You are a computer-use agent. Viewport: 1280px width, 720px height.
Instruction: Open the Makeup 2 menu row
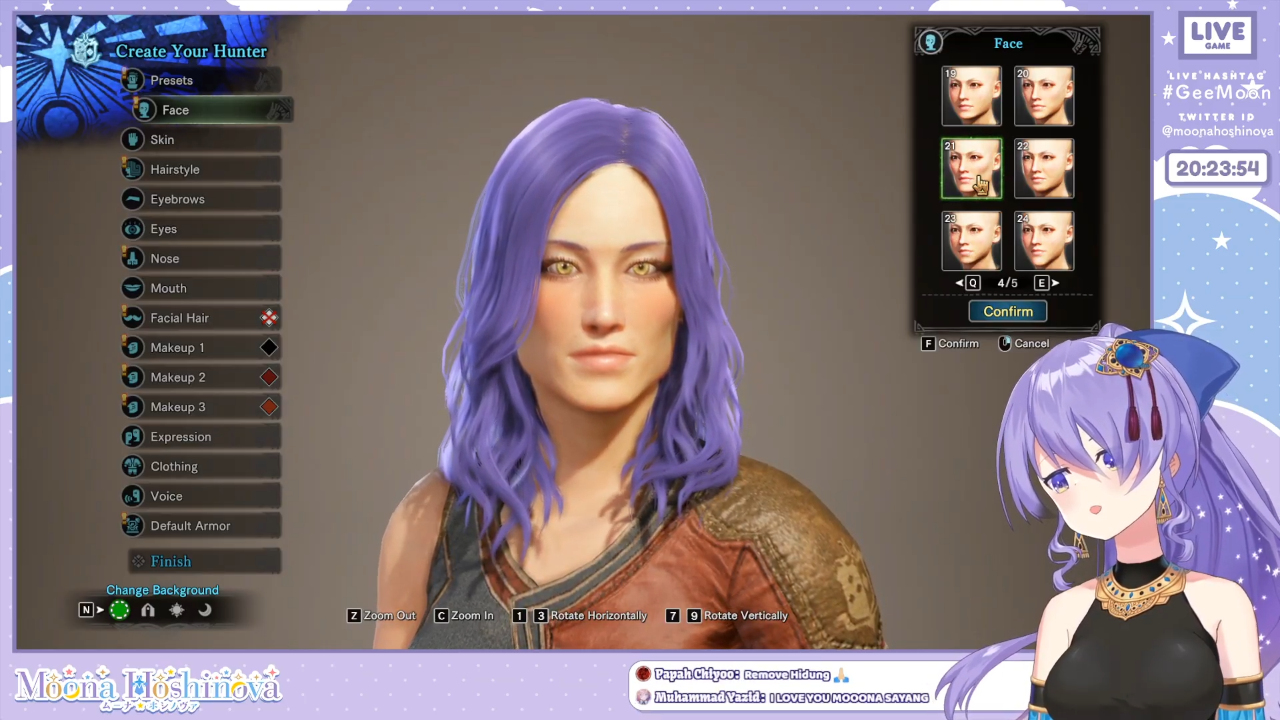click(x=201, y=377)
